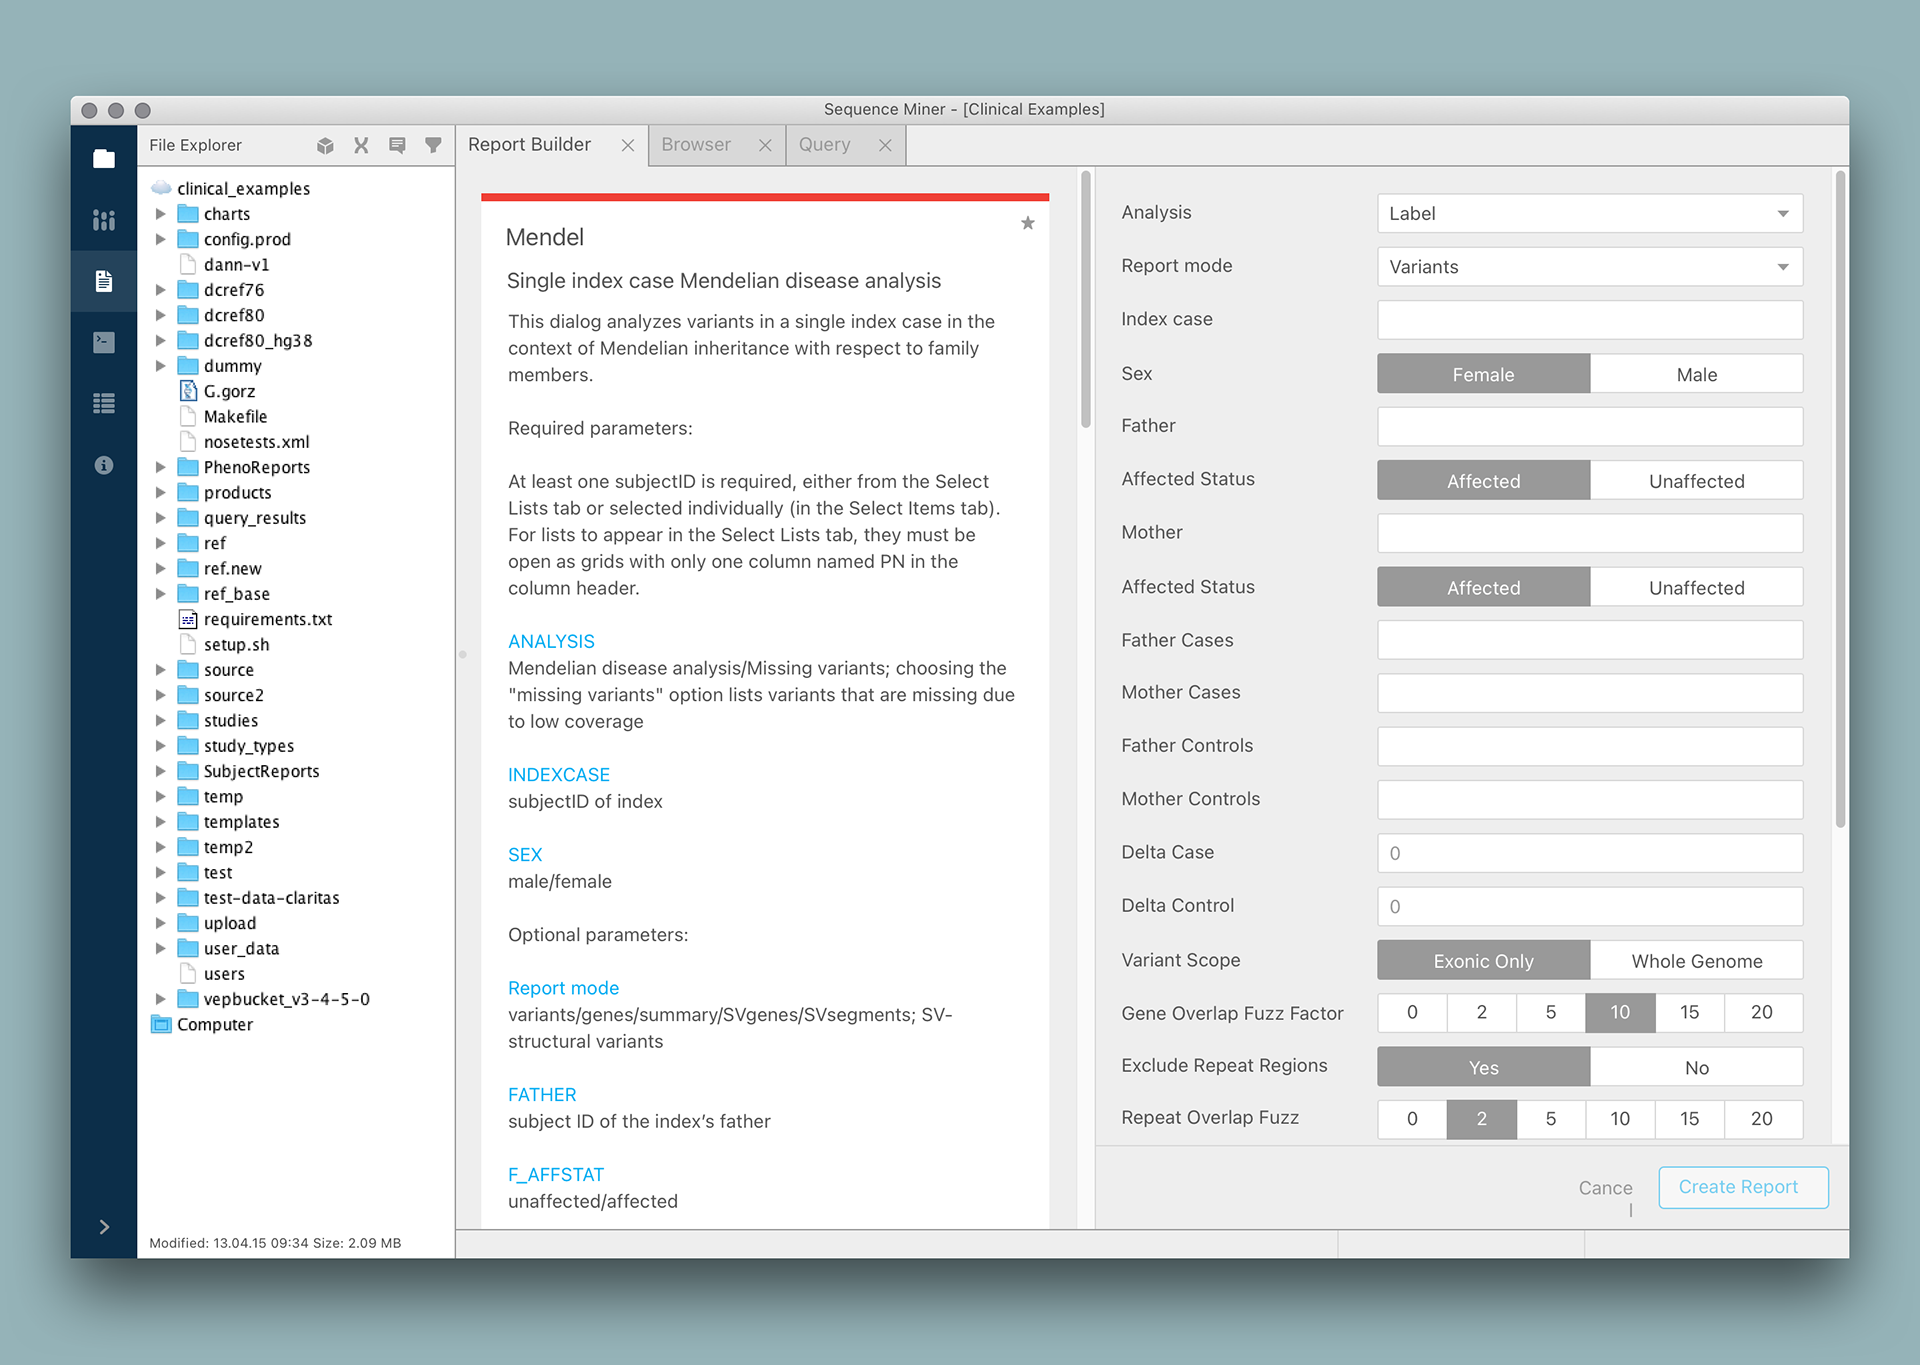Click the Mother Controls input field
This screenshot has width=1920, height=1365.
click(x=1590, y=800)
